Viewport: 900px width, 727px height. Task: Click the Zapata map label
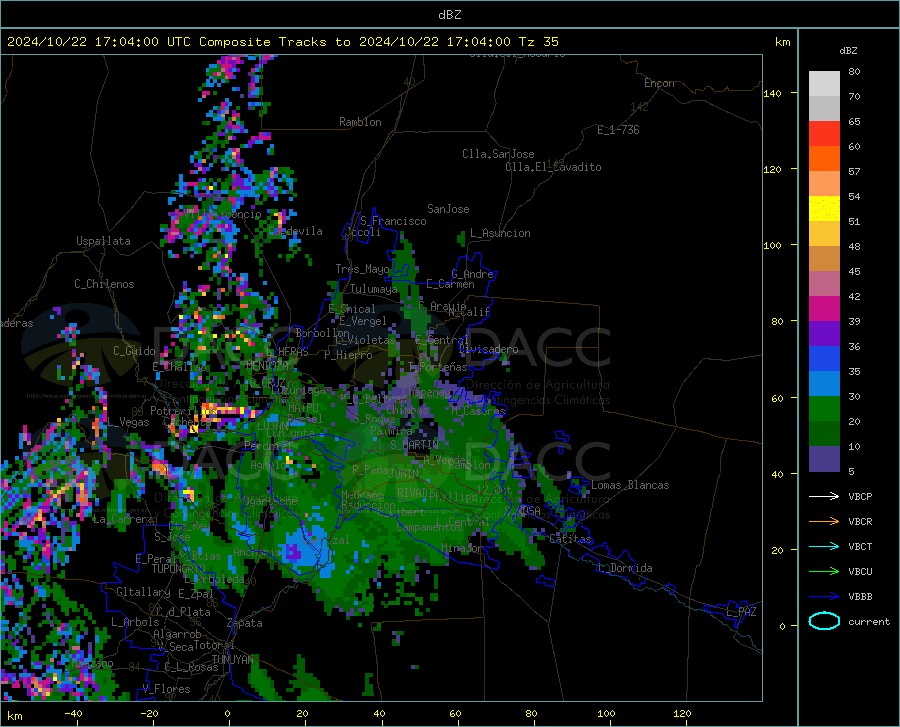pyautogui.click(x=245, y=623)
